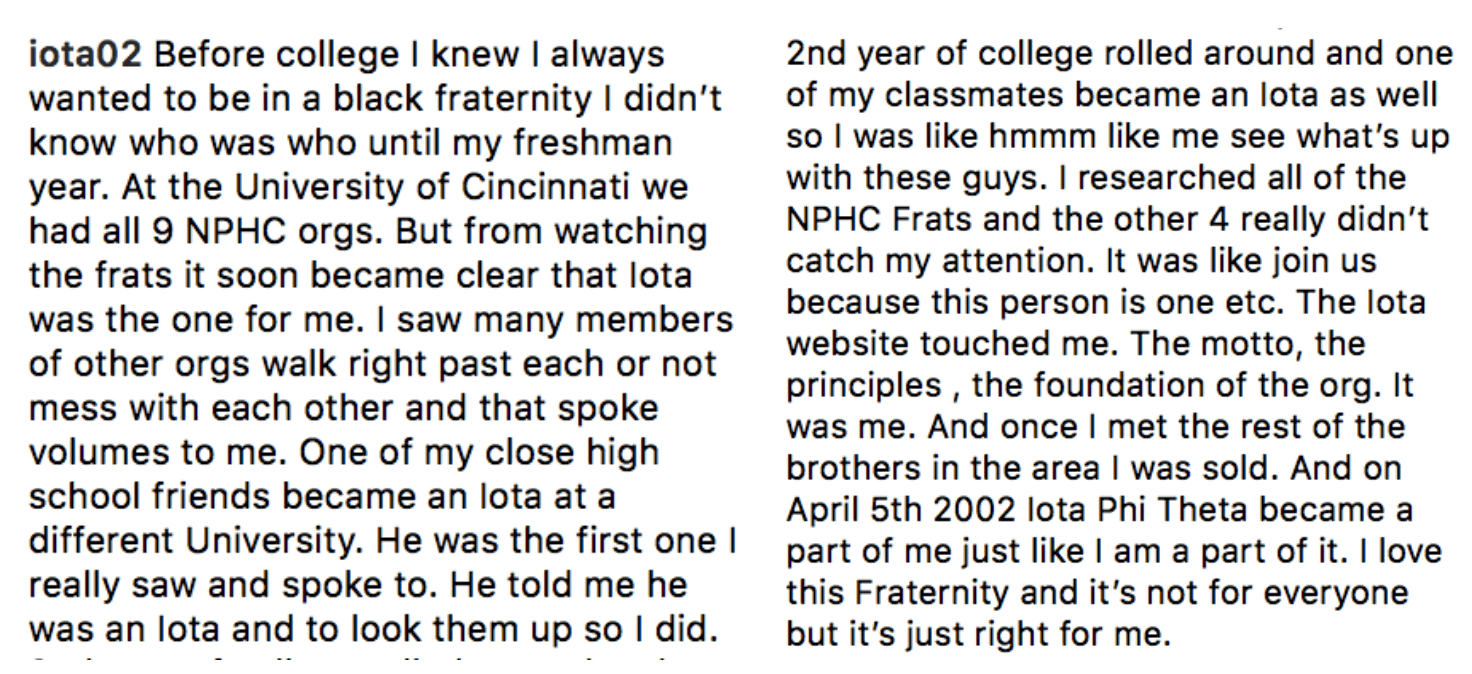The height and width of the screenshot is (674, 1472).
Task: Click the word 'principles'
Action: tap(864, 386)
